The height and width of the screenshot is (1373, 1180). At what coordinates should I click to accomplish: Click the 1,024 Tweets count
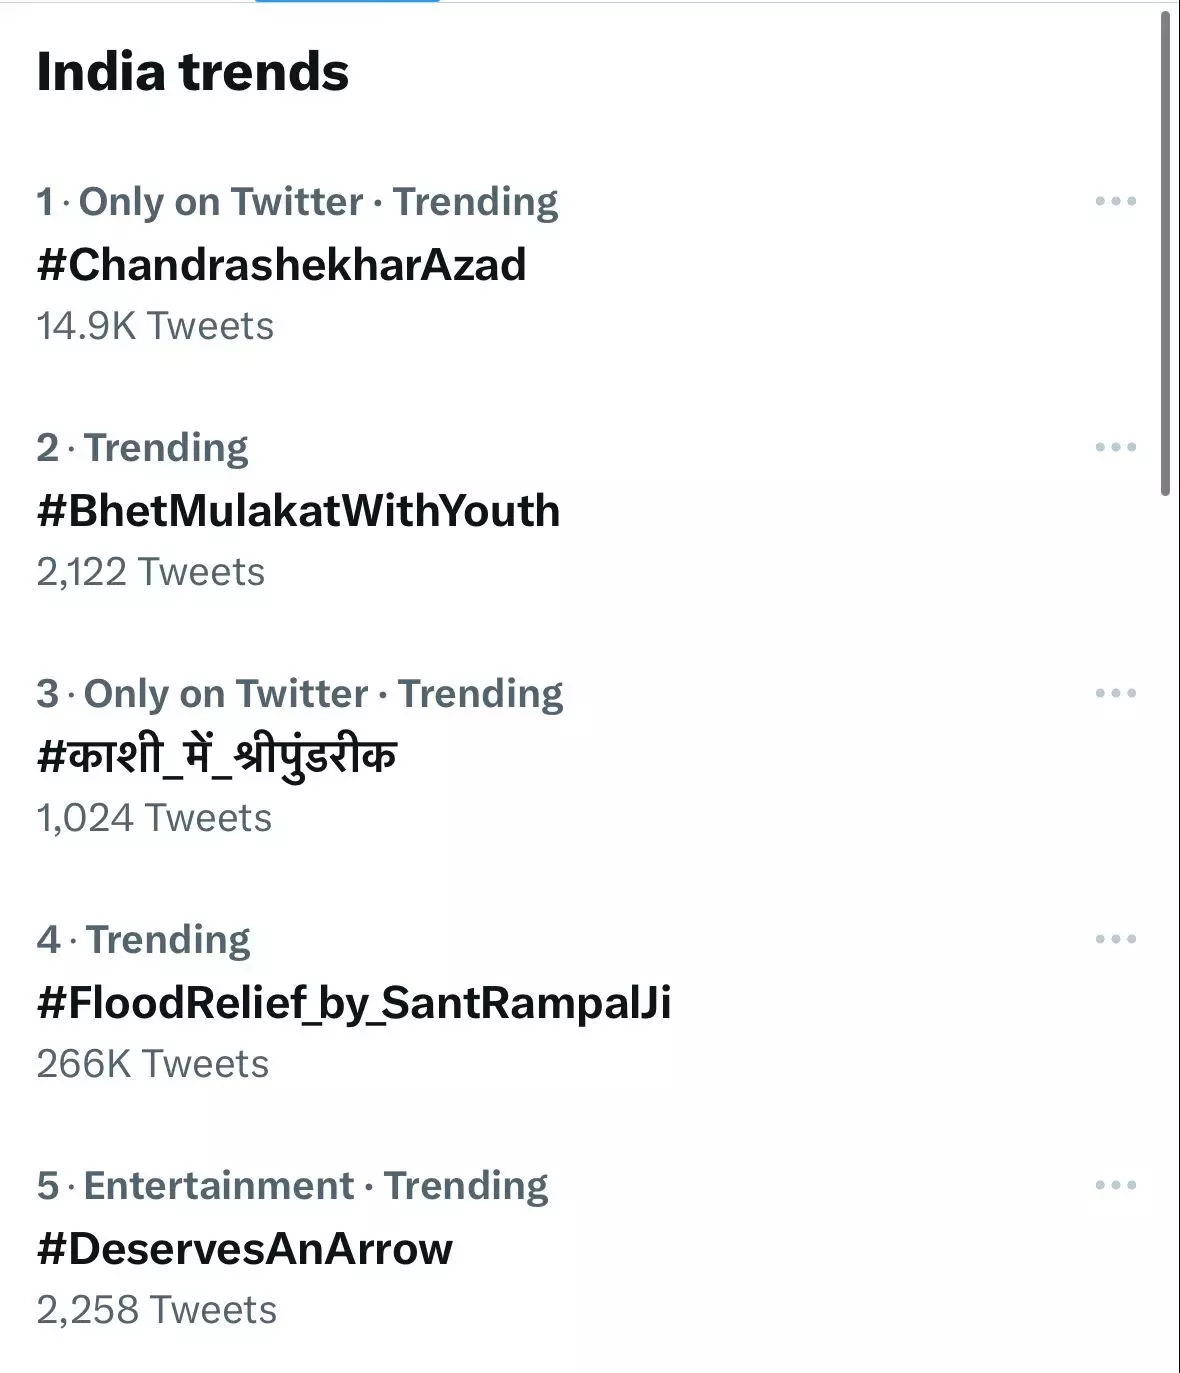click(x=154, y=818)
